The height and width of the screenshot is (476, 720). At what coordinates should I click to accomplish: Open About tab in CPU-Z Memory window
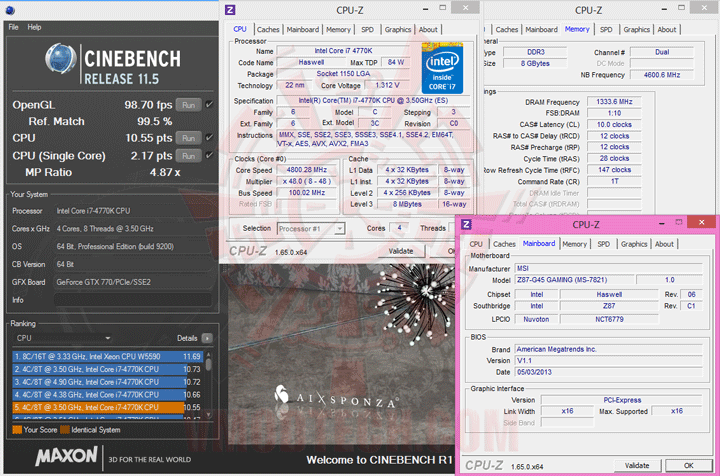(667, 29)
